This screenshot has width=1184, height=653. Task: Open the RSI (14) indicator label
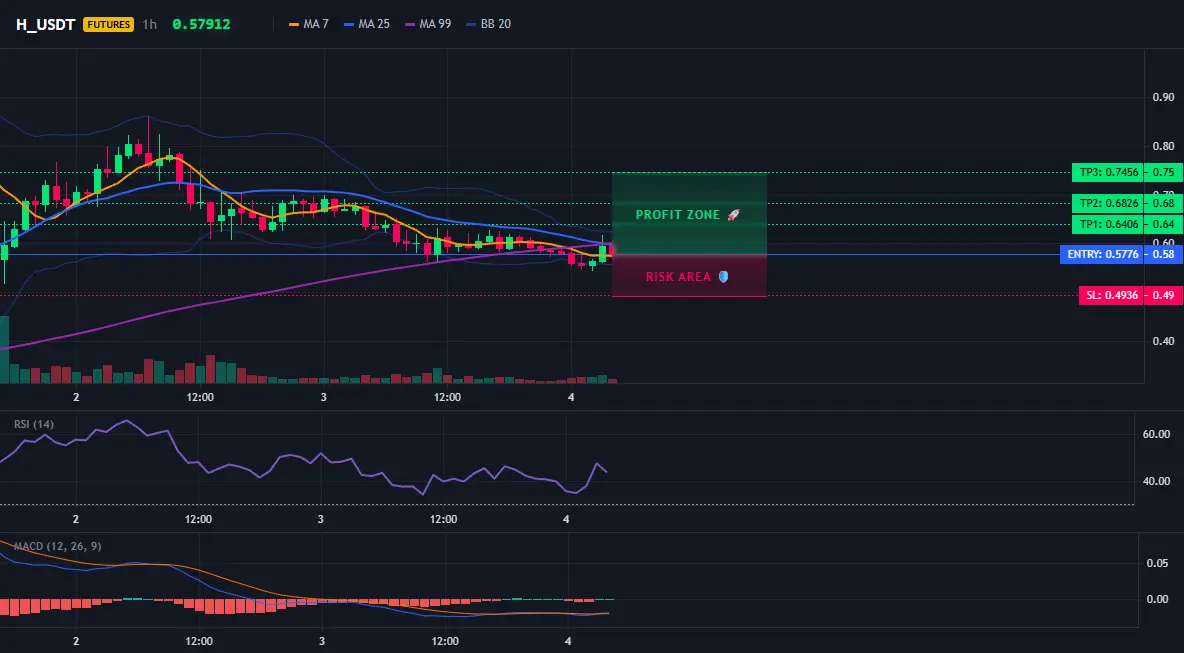(x=34, y=424)
